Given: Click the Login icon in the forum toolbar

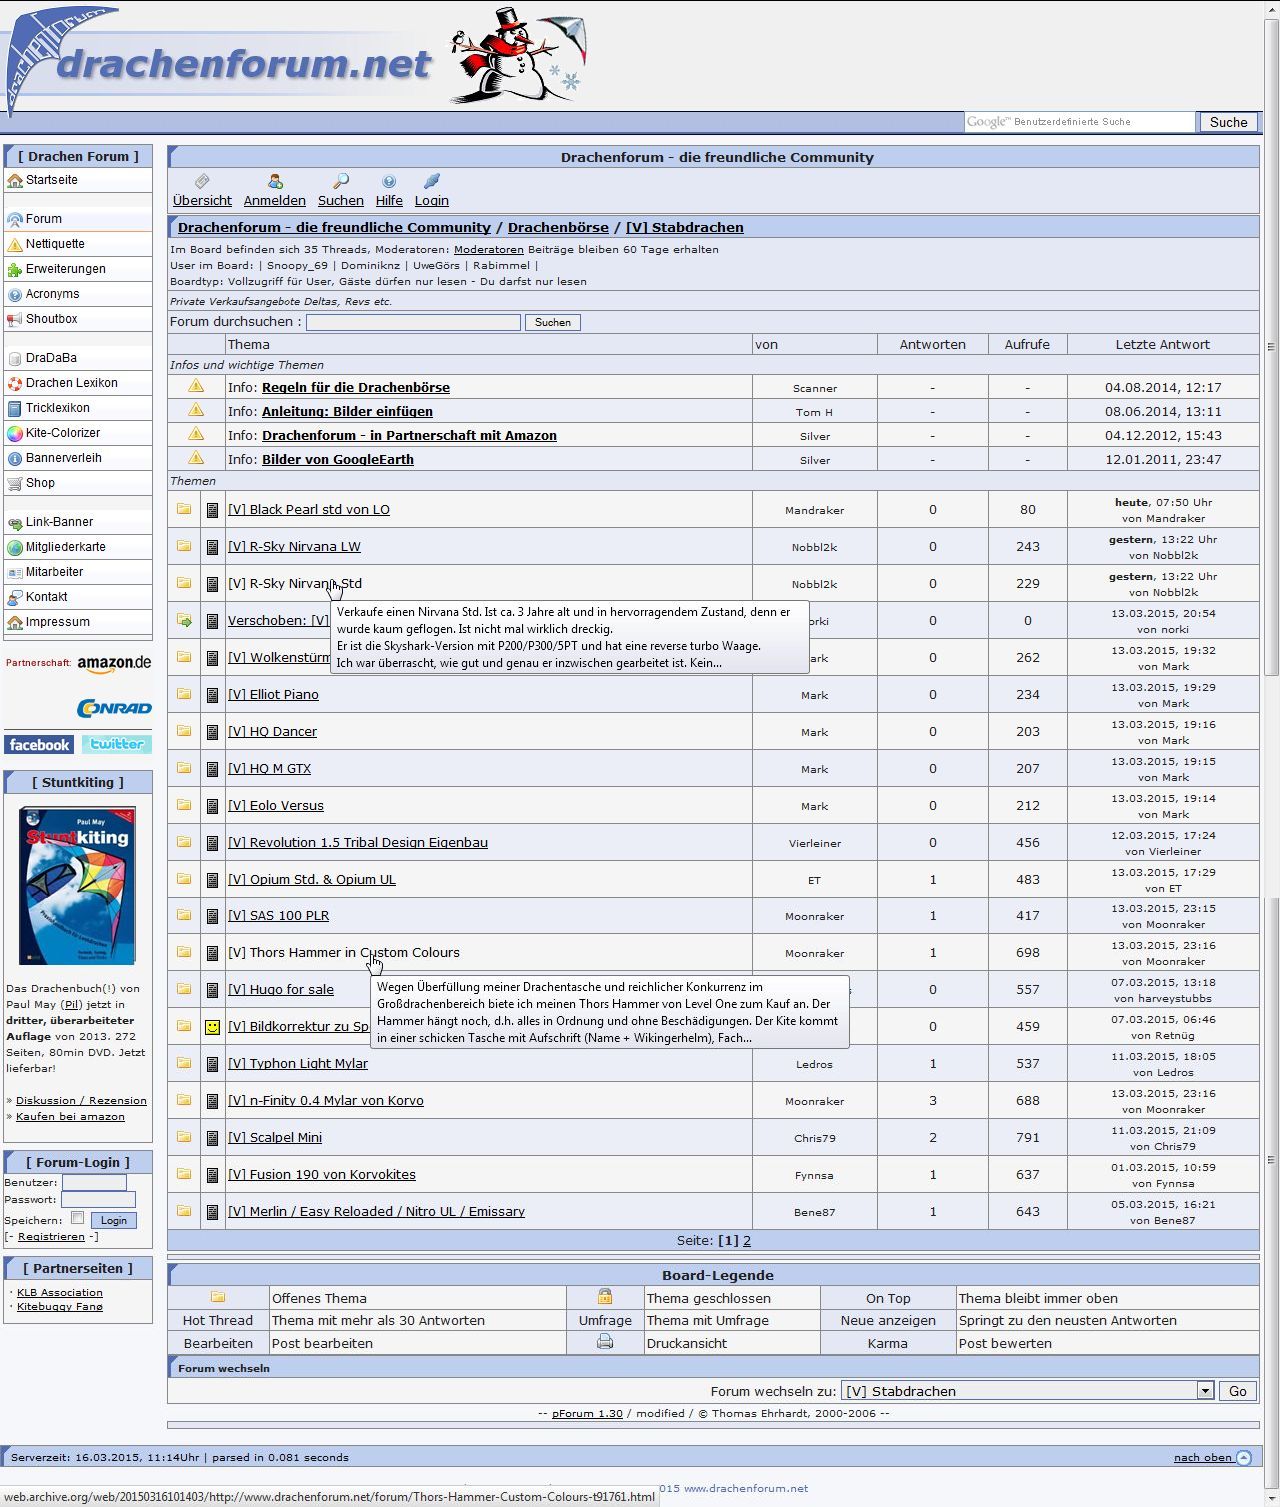Looking at the screenshot, I should click(432, 181).
